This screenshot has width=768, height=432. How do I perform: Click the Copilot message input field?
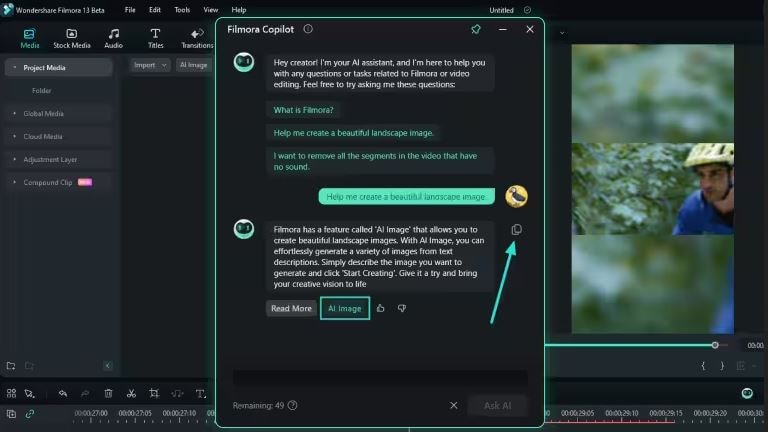380,377
